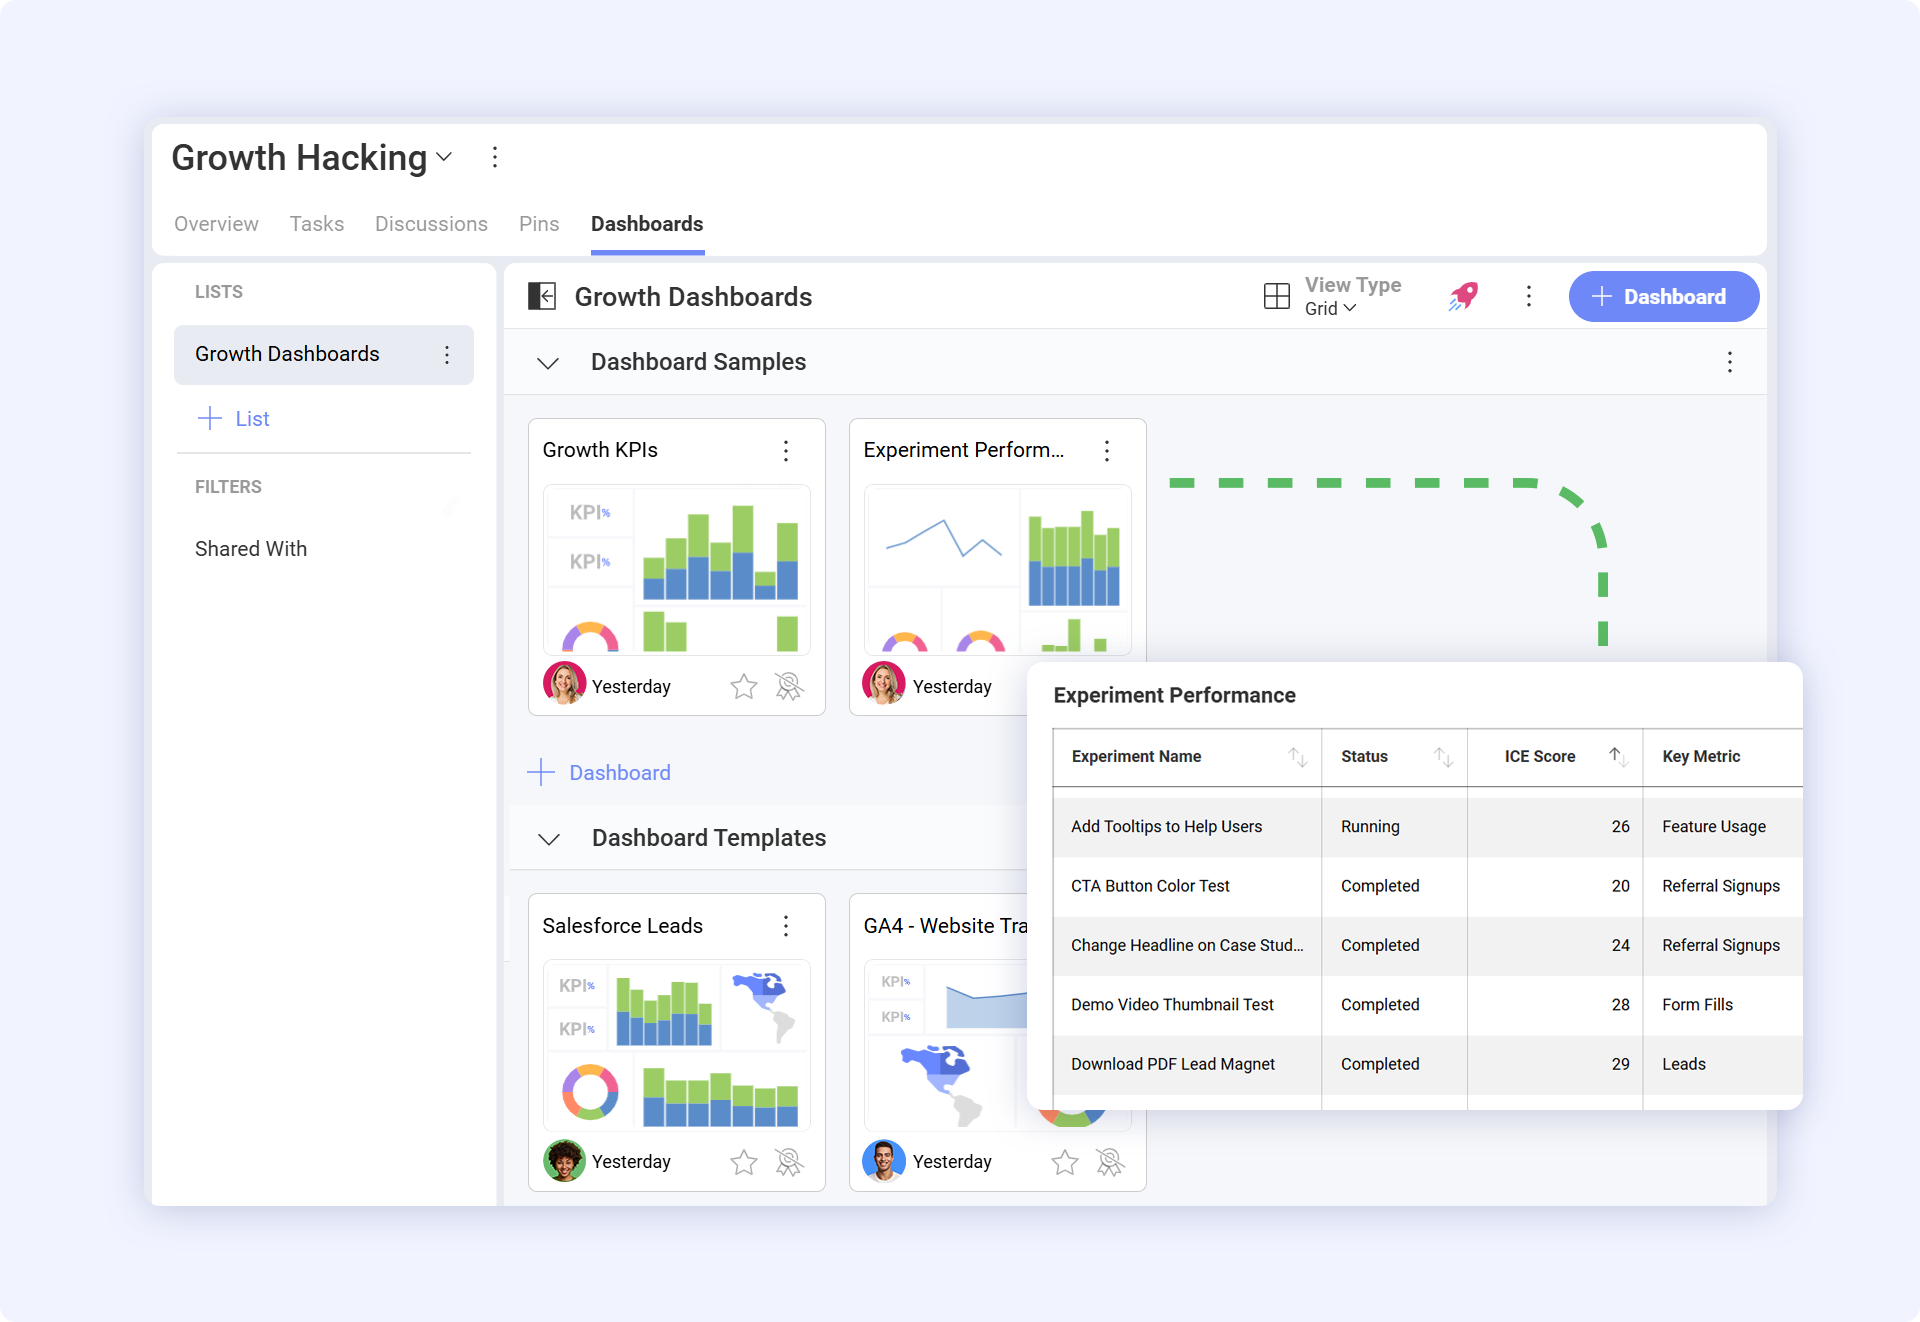Toggle pin on GA4 Website Traffic dashboard
The image size is (1920, 1322).
pyautogui.click(x=1110, y=1162)
